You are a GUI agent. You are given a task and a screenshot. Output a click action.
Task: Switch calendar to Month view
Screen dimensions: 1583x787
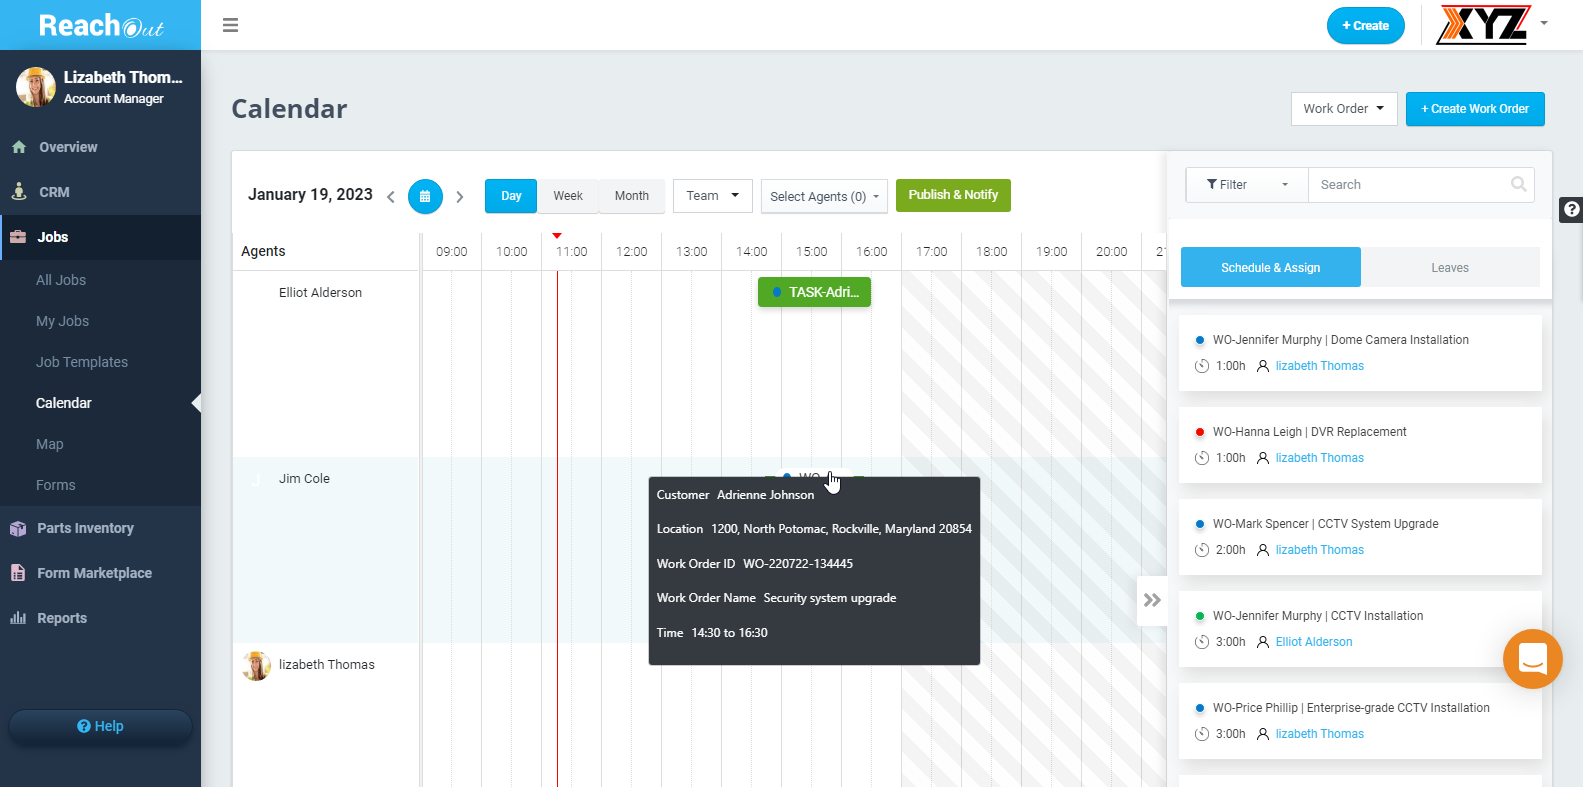click(x=631, y=196)
